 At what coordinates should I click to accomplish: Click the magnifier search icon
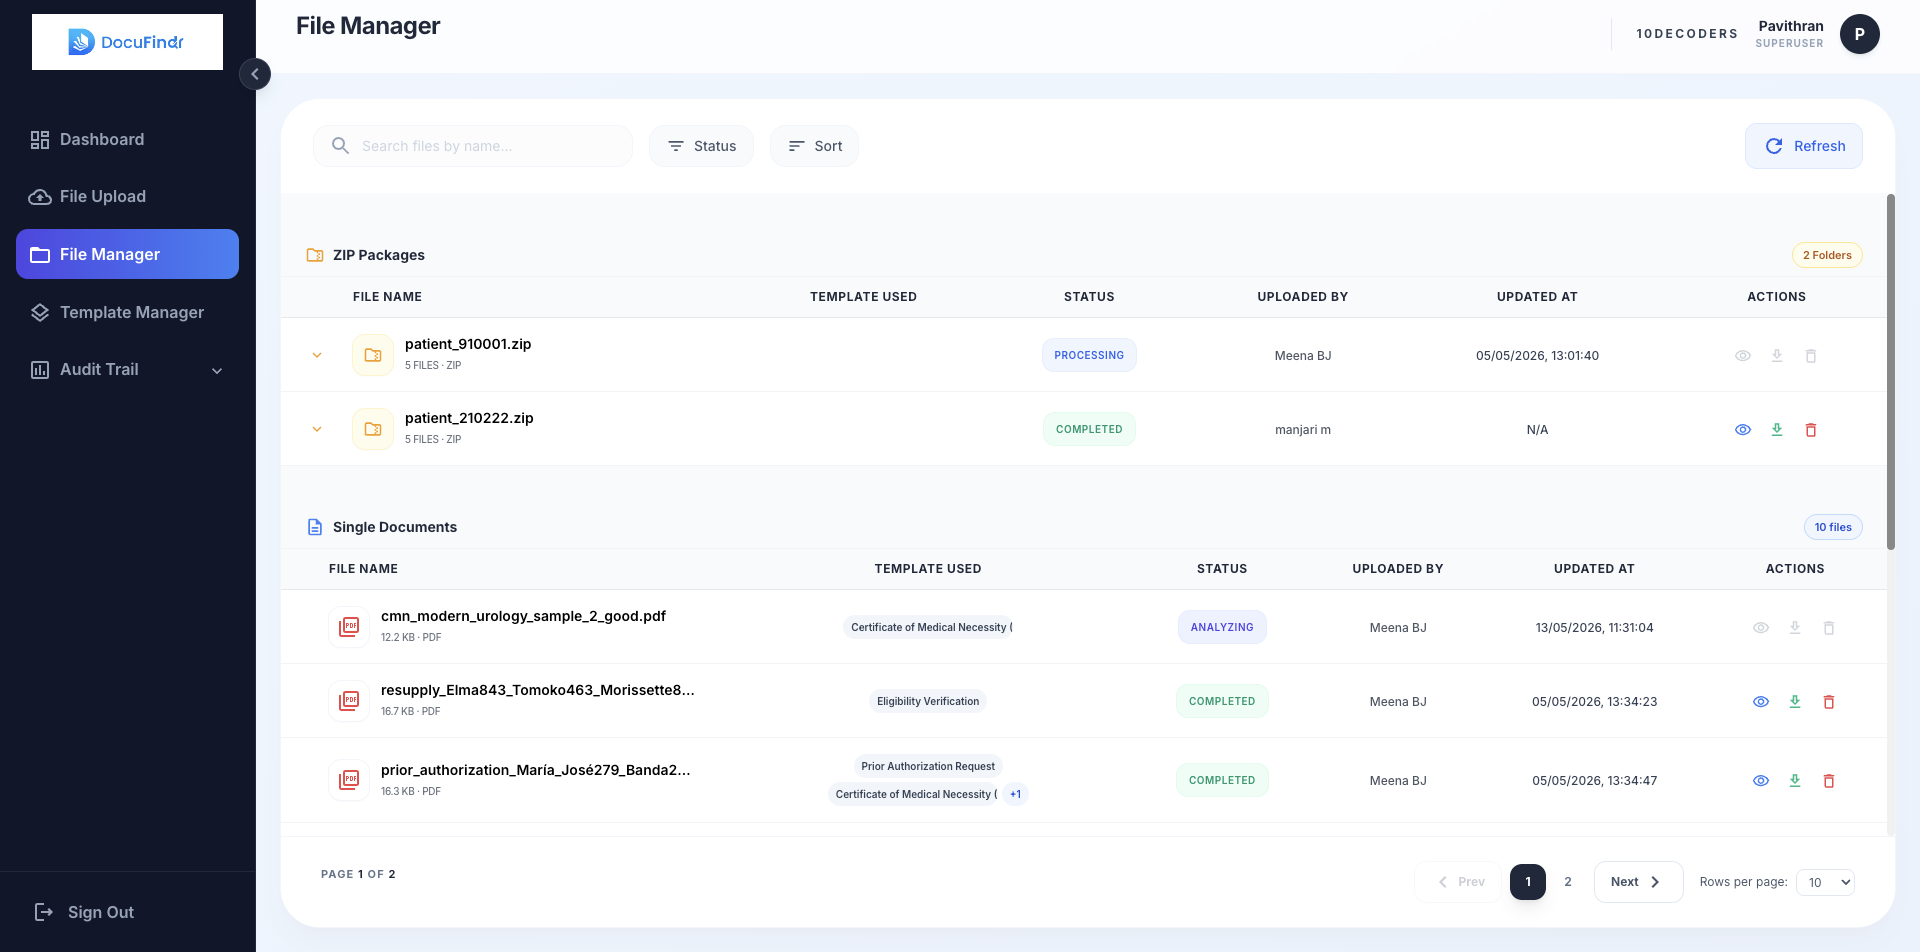(x=340, y=146)
